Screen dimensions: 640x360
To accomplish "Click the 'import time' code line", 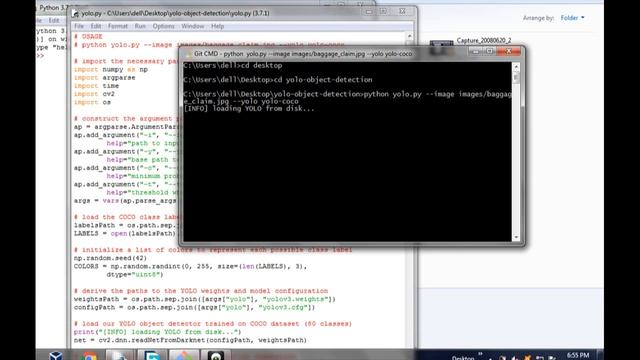I will (x=96, y=86).
